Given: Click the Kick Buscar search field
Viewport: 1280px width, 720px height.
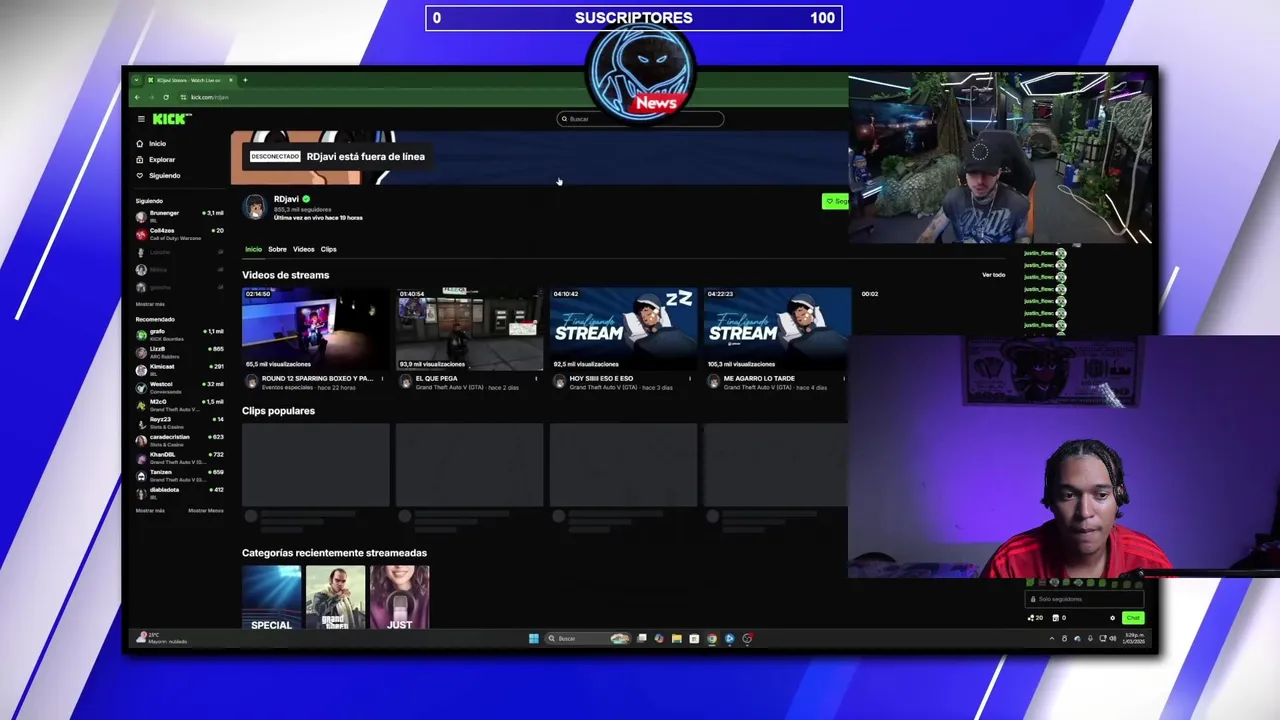Looking at the screenshot, I should (x=640, y=119).
